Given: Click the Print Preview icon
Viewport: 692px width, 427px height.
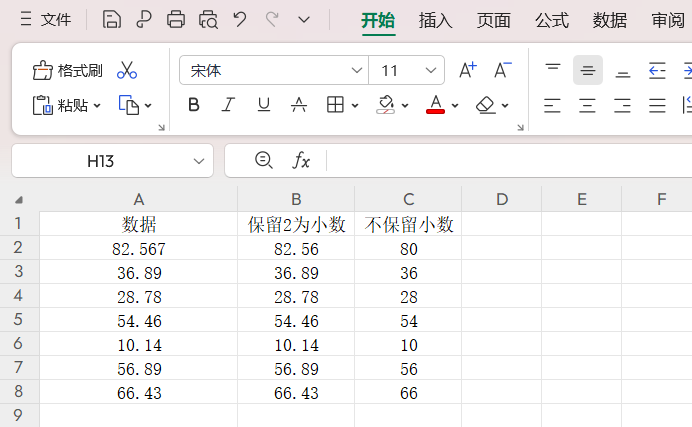Looking at the screenshot, I should [x=208, y=19].
